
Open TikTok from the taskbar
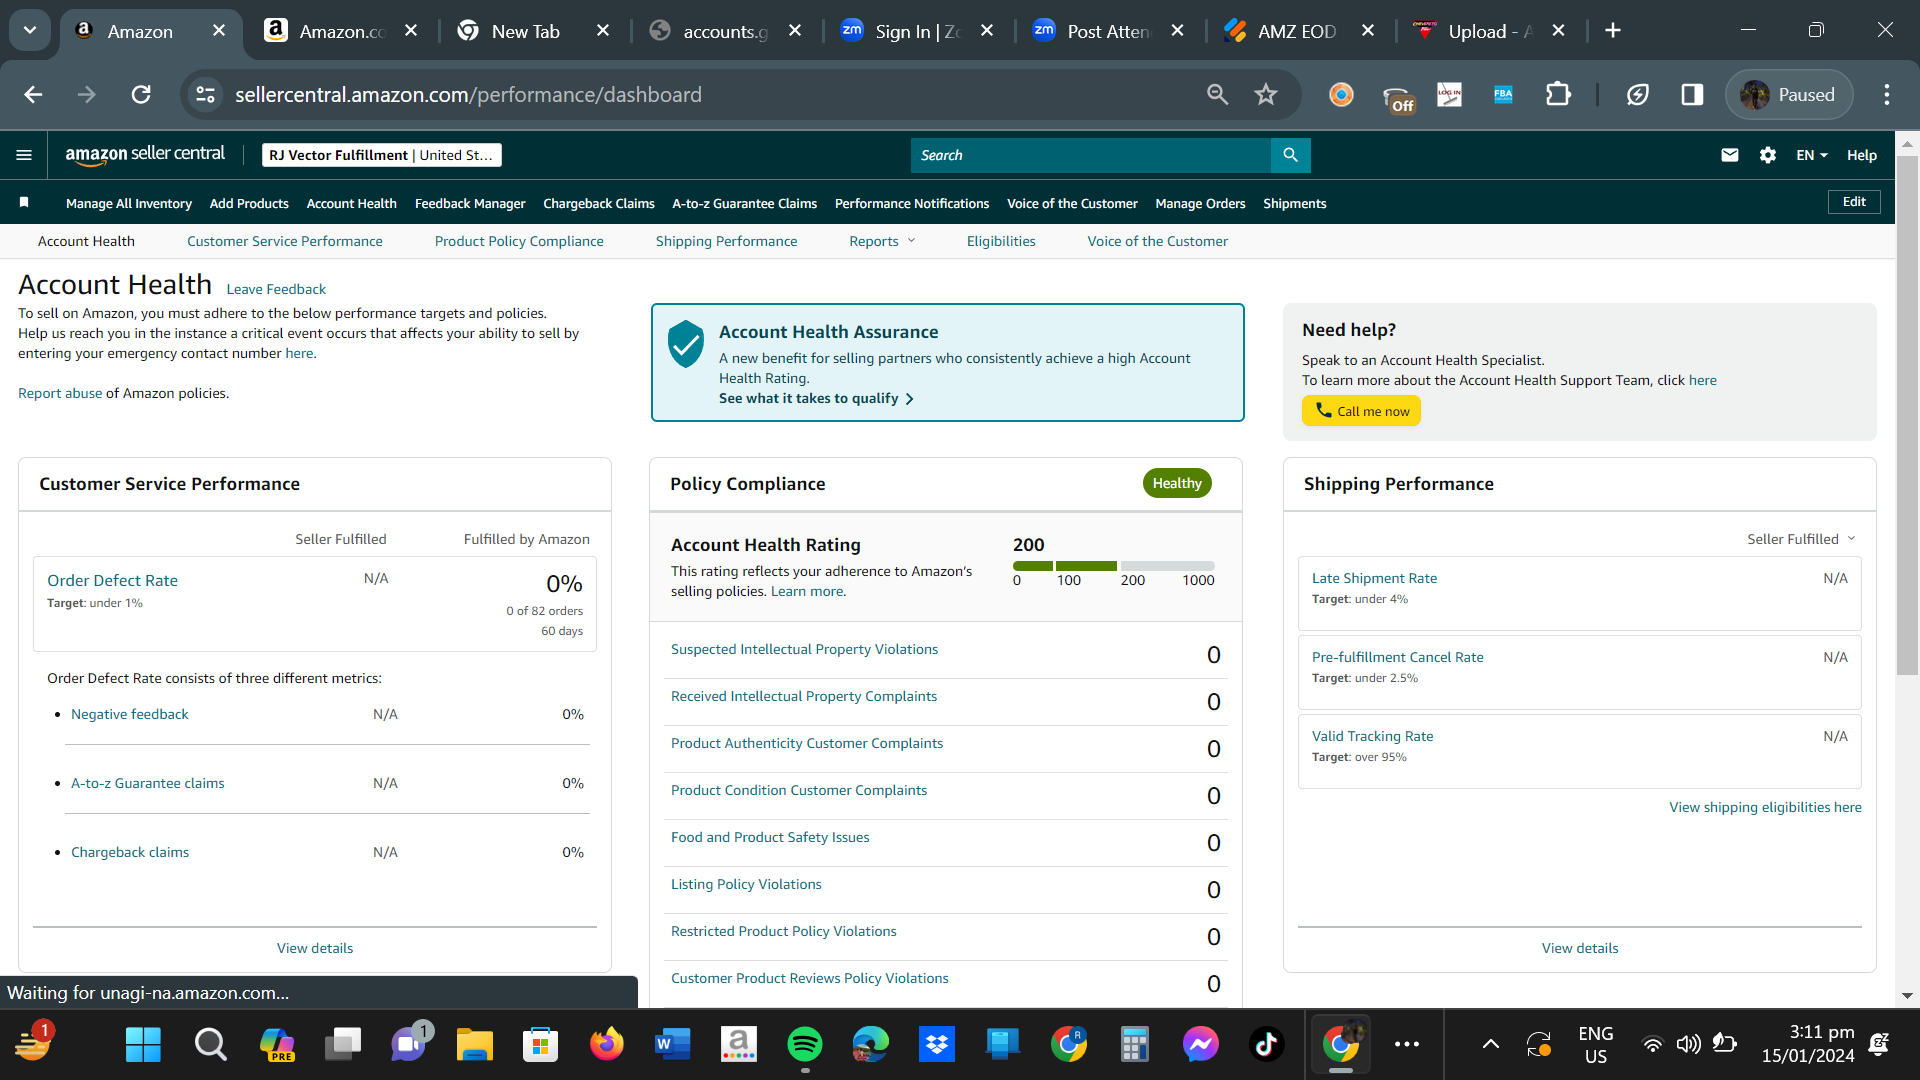pos(1266,1045)
